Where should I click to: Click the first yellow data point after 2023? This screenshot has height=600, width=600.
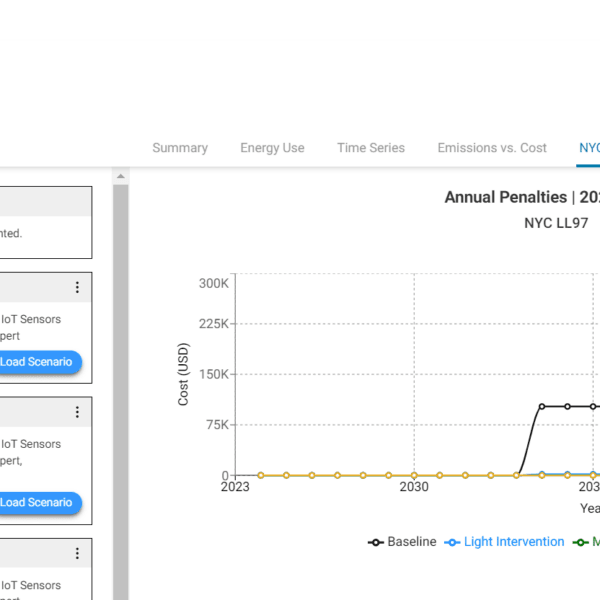(x=261, y=475)
